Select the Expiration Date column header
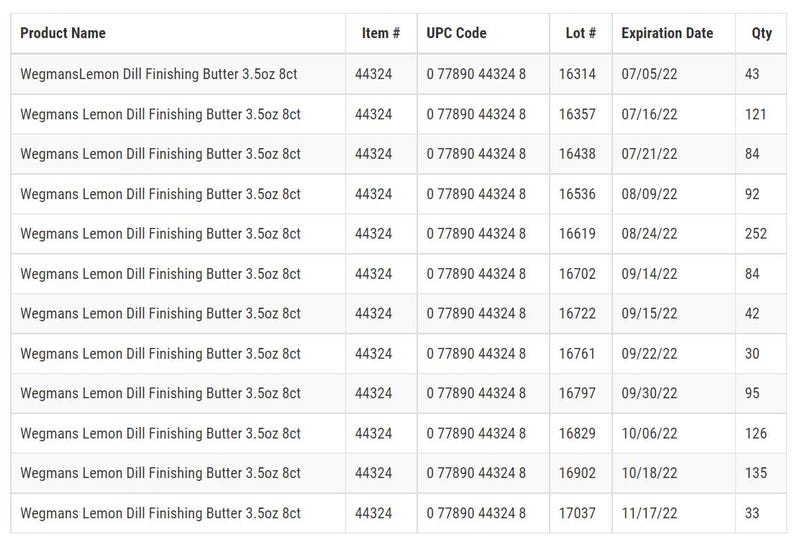Screen dimensions: 800x542 pyautogui.click(x=667, y=33)
